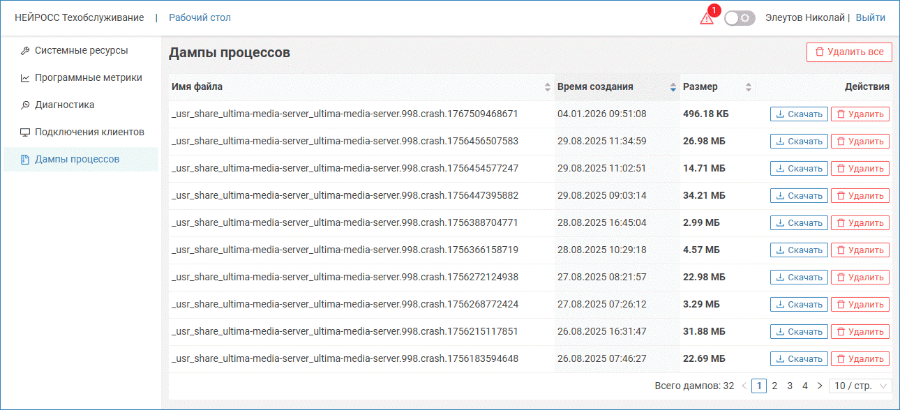Image resolution: width=900 pixels, height=410 pixels.
Task: Go to pagination page 3
Action: pos(790,386)
